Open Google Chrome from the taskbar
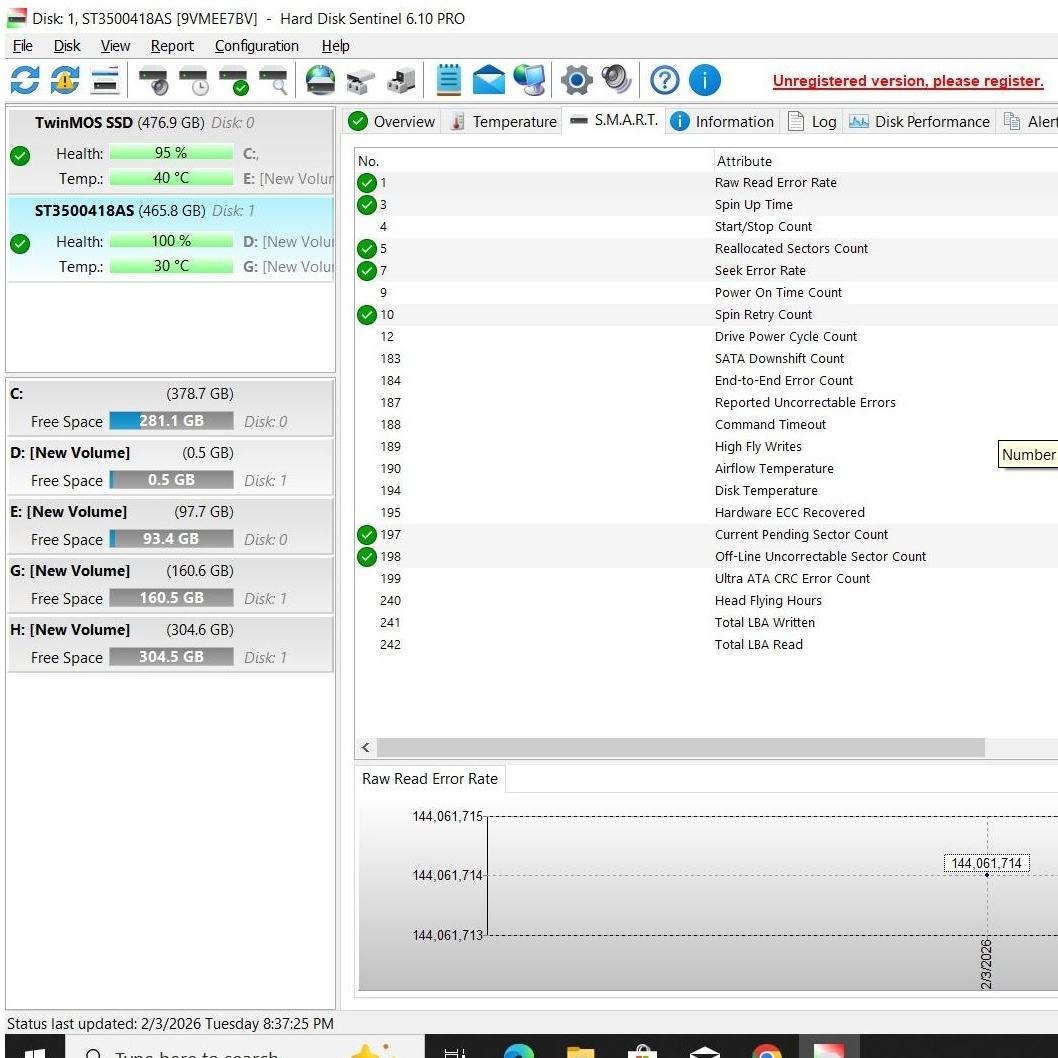The height and width of the screenshot is (1058, 1058). click(x=766, y=1050)
